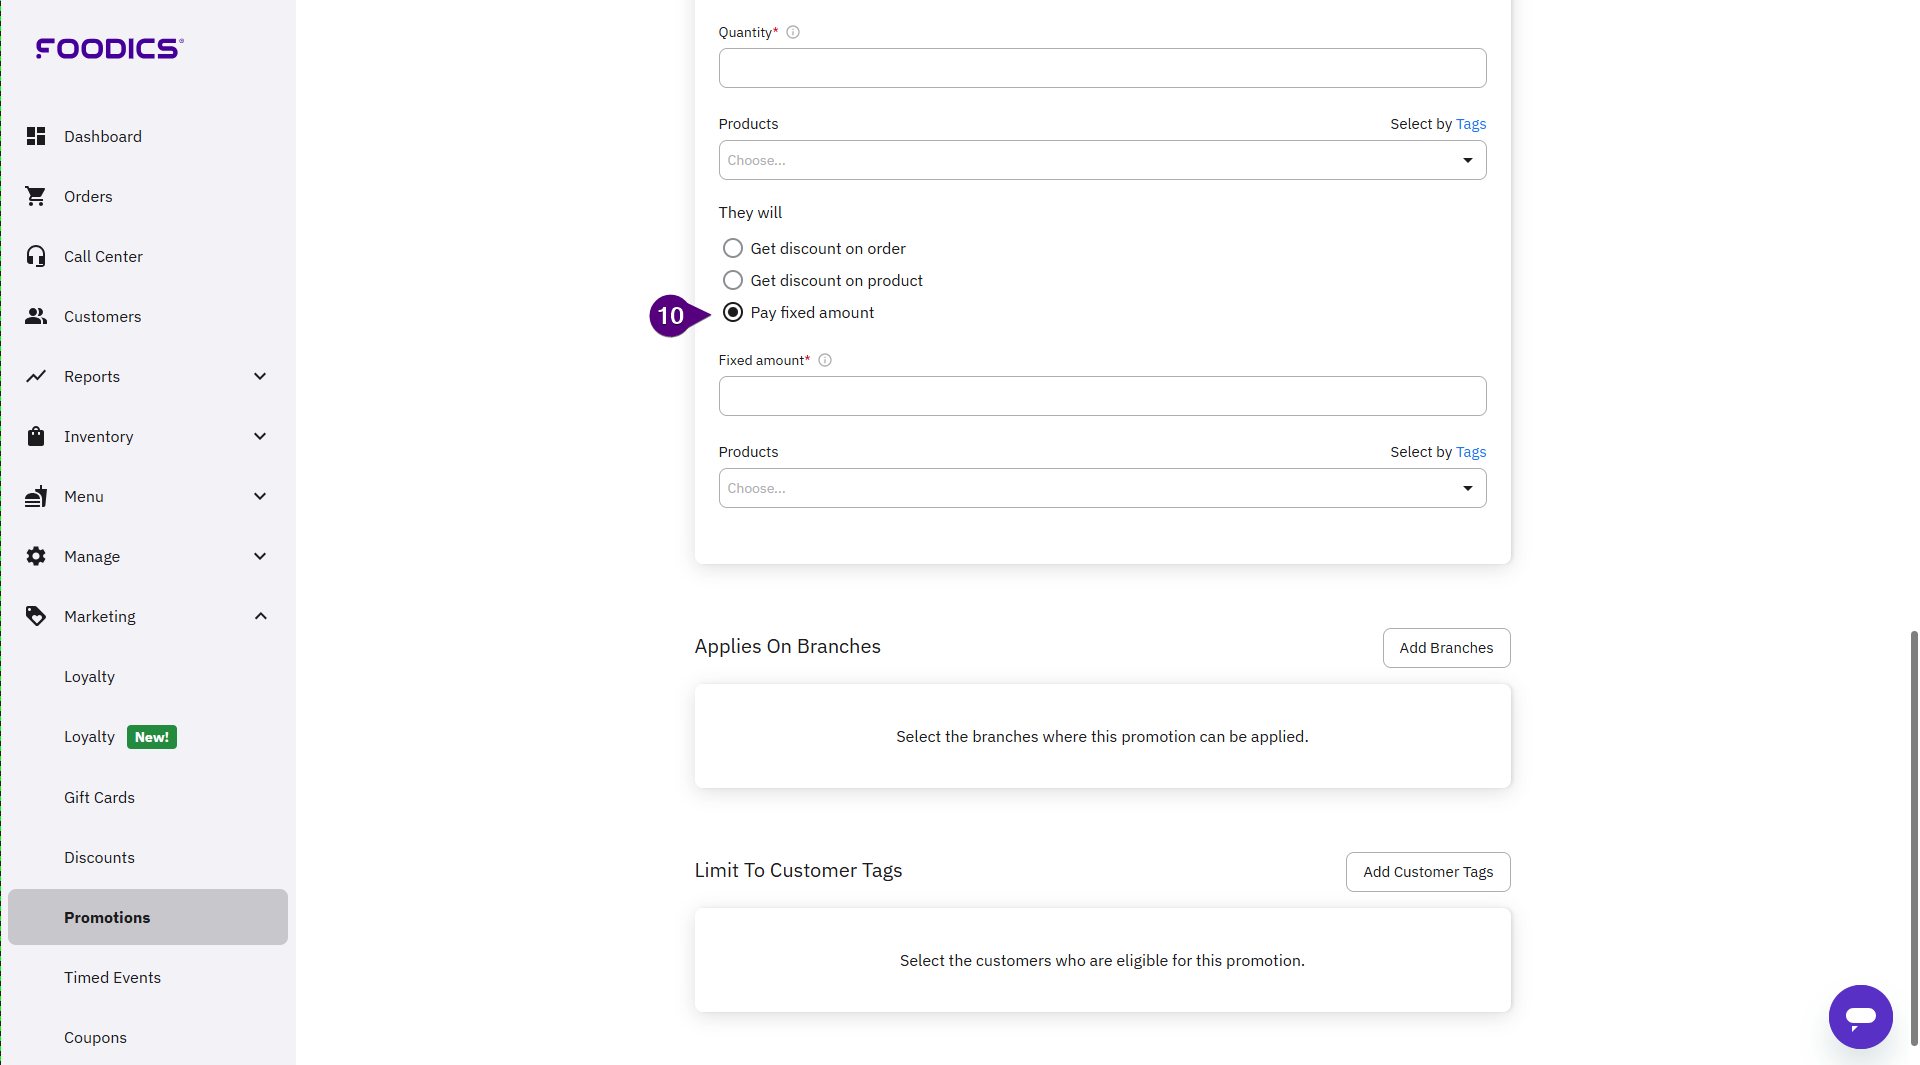Viewport: 1920px width, 1065px height.
Task: Click the Quantity info icon
Action: [x=793, y=32]
